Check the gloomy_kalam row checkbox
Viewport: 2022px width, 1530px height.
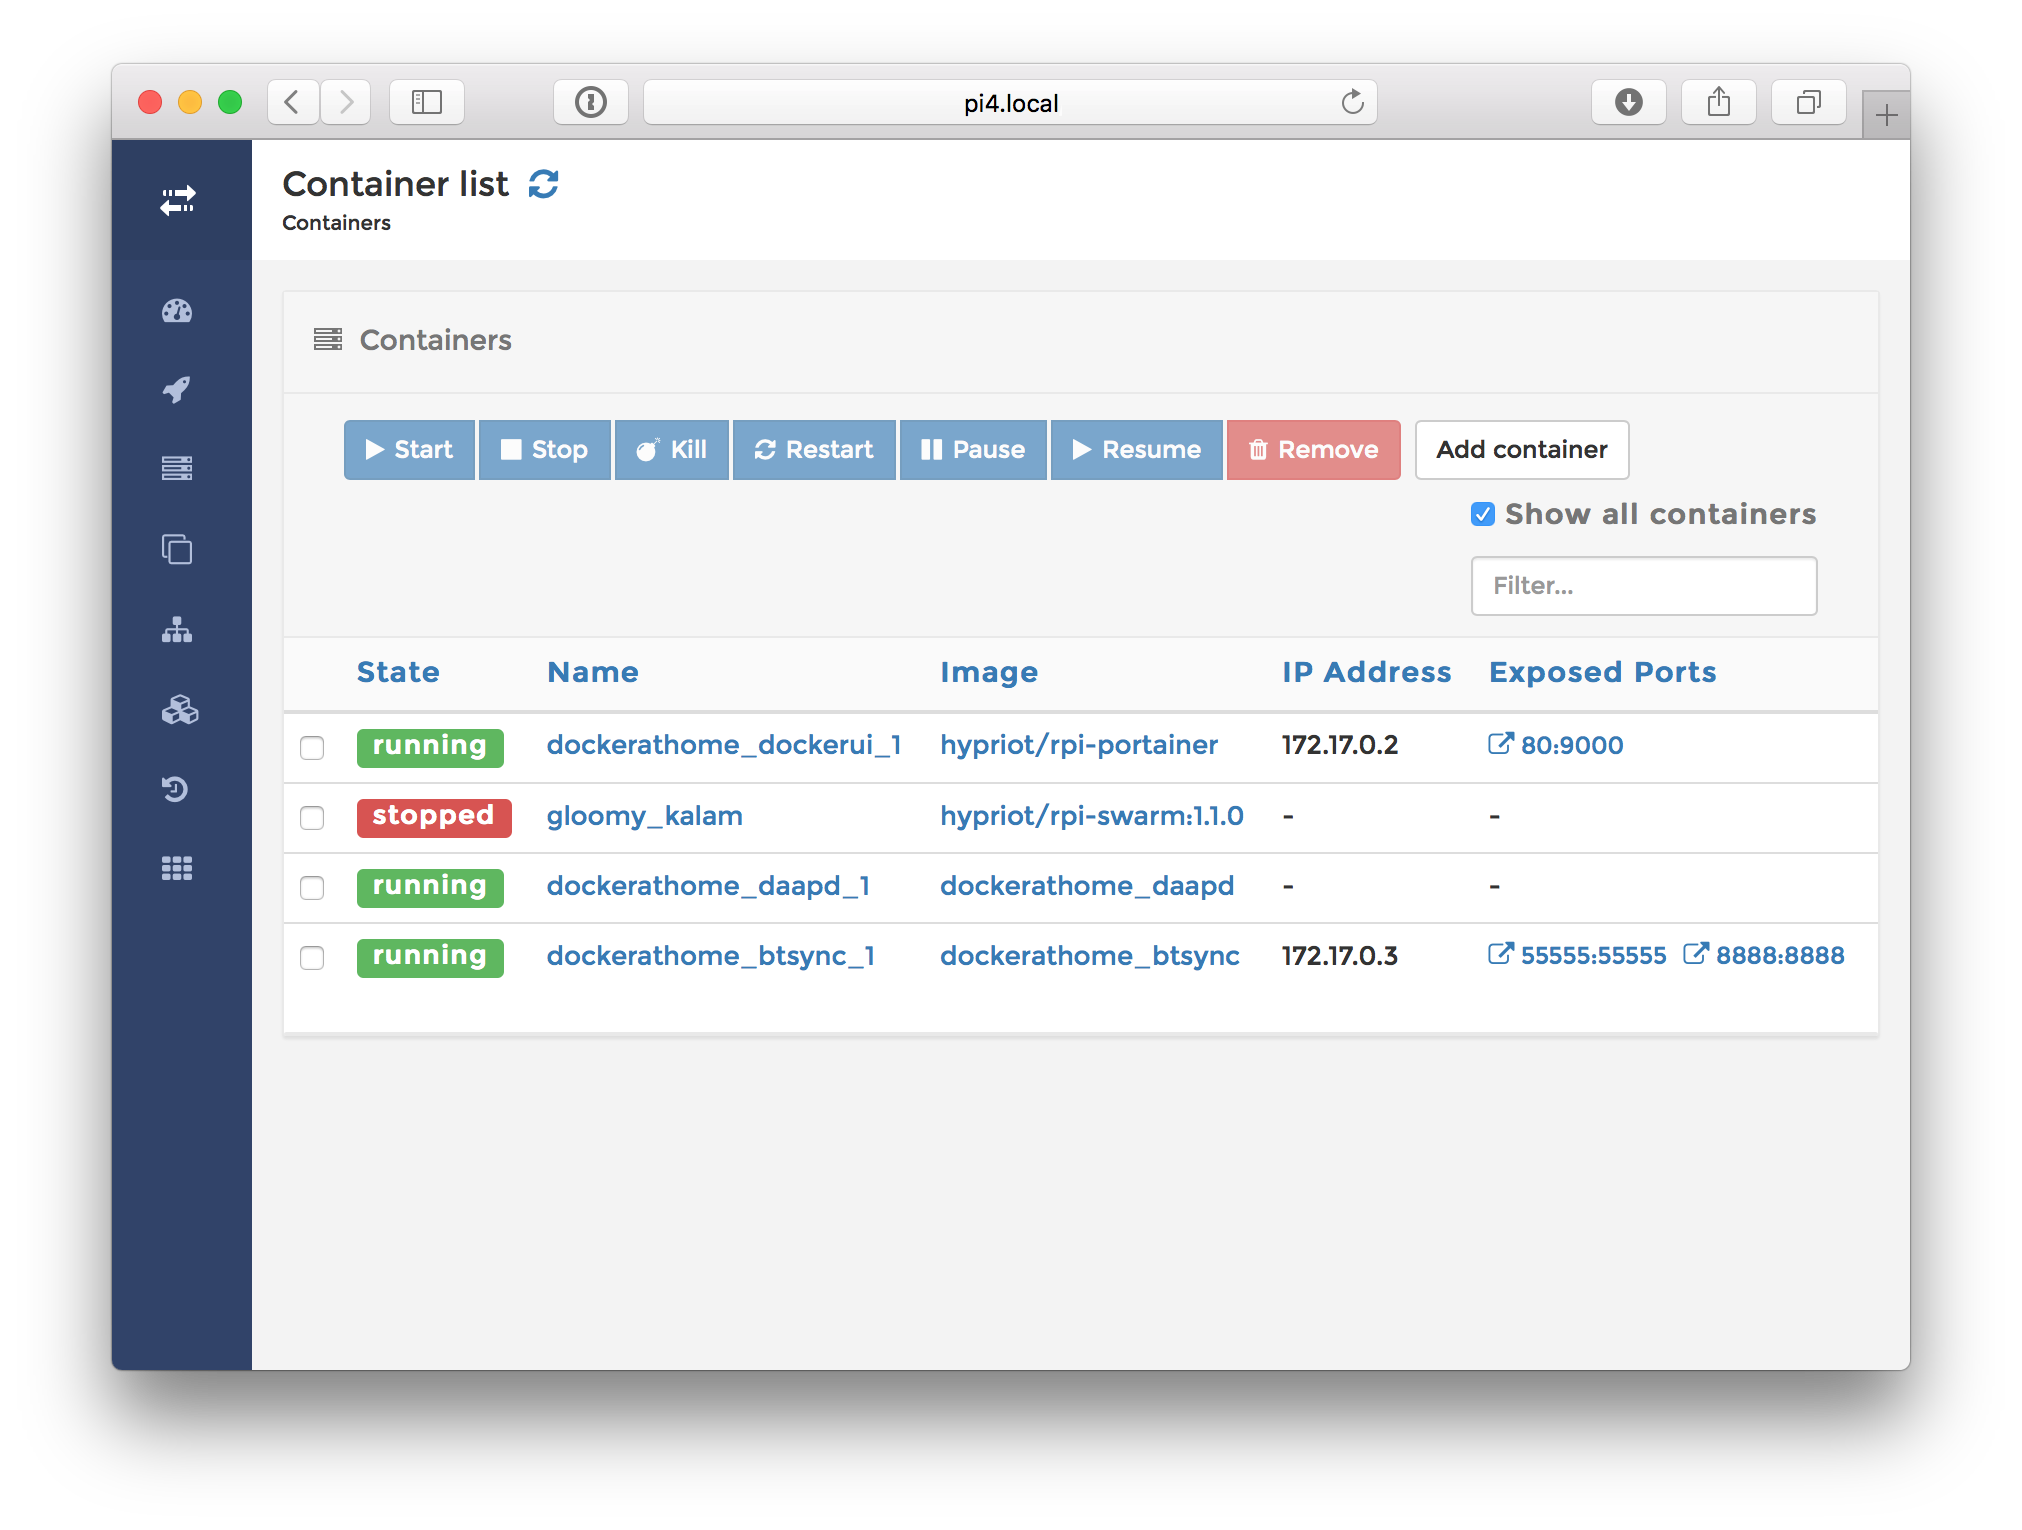[311, 818]
